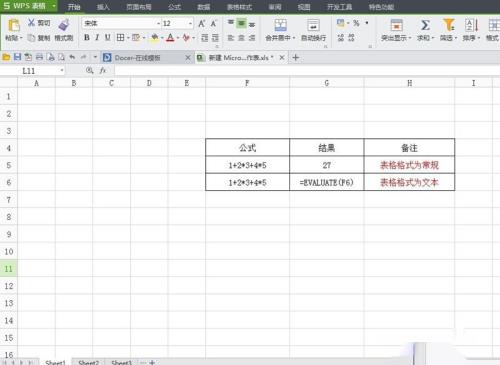The width and height of the screenshot is (500, 365).
Task: Toggle Underline formatting button
Action: click(x=107, y=38)
